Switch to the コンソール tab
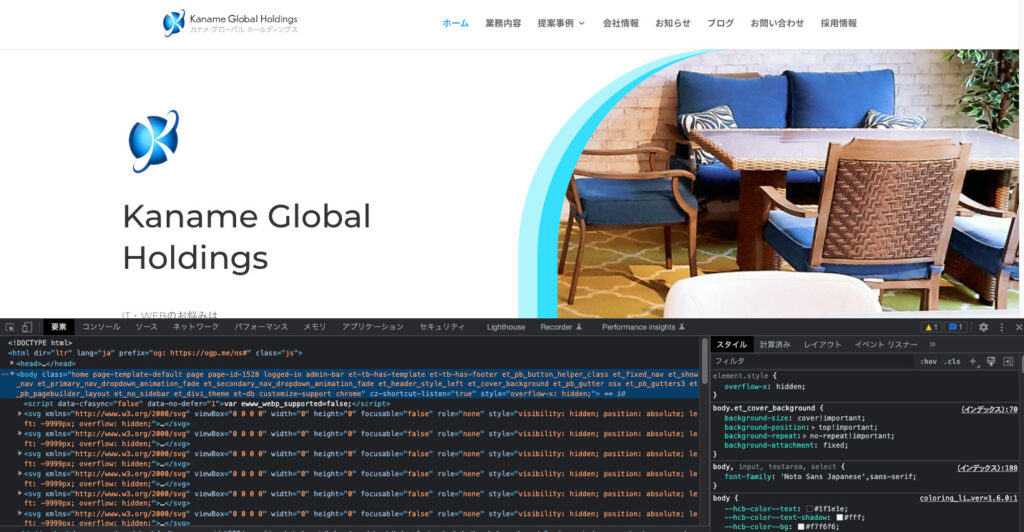 tap(101, 327)
